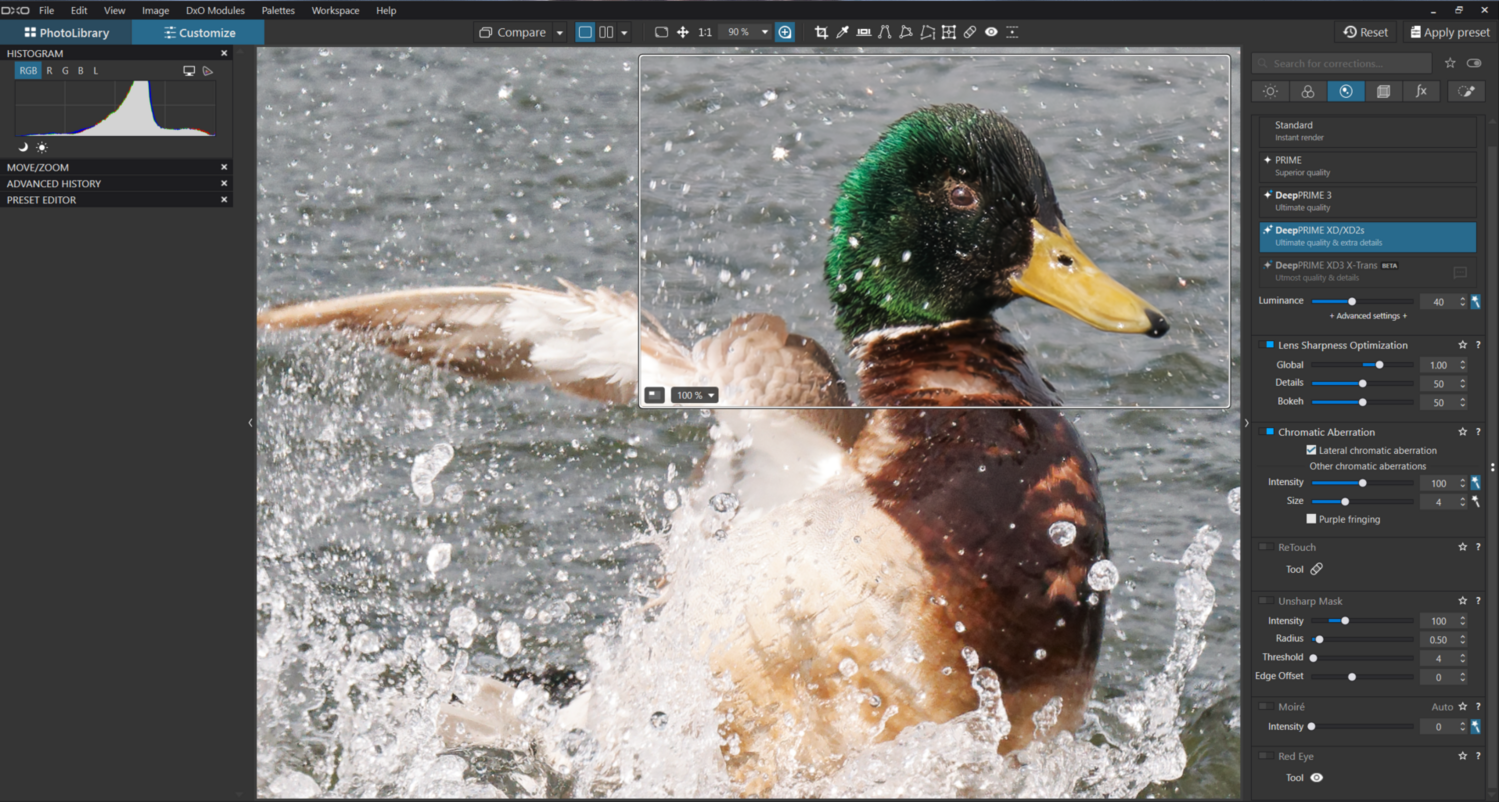The width and height of the screenshot is (1499, 802).
Task: Click the Compare button
Action: (x=512, y=32)
